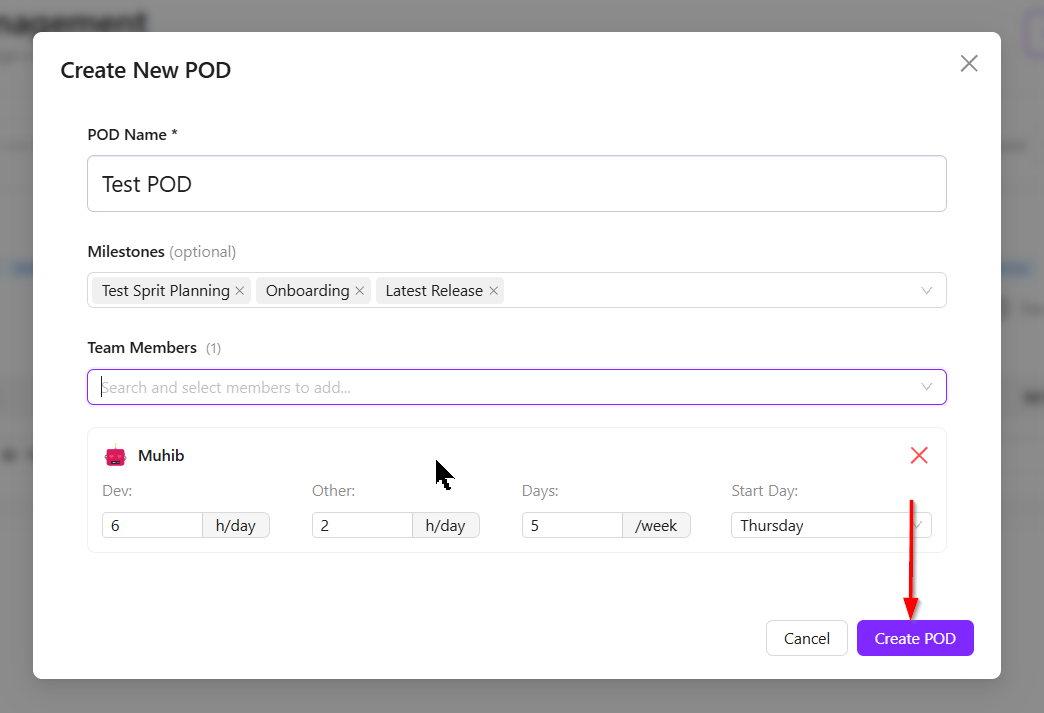Click the Dev hours input field

(x=152, y=526)
